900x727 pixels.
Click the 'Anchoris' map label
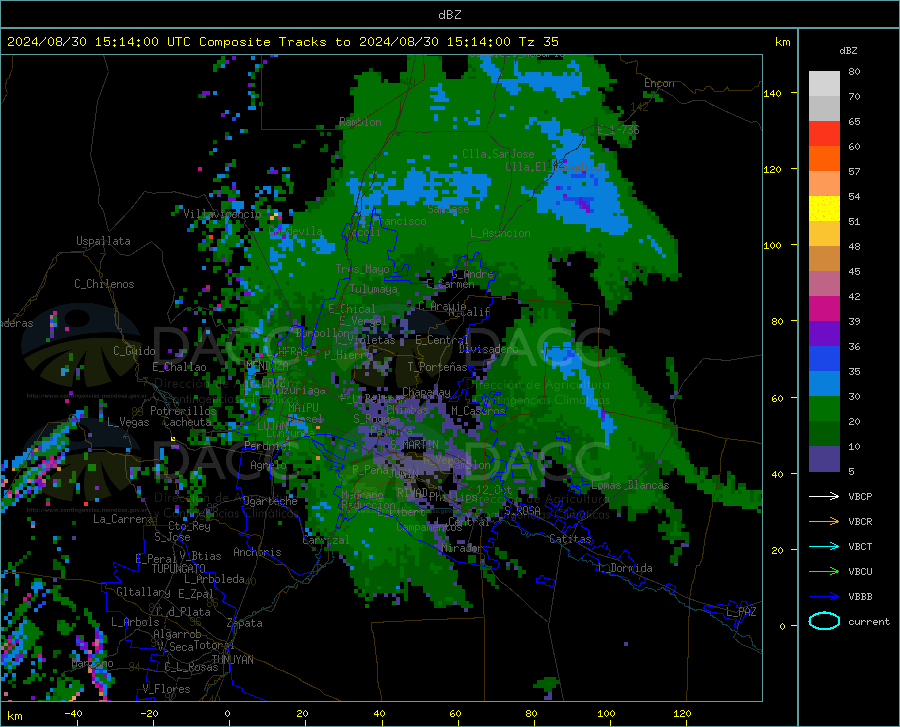click(x=257, y=553)
